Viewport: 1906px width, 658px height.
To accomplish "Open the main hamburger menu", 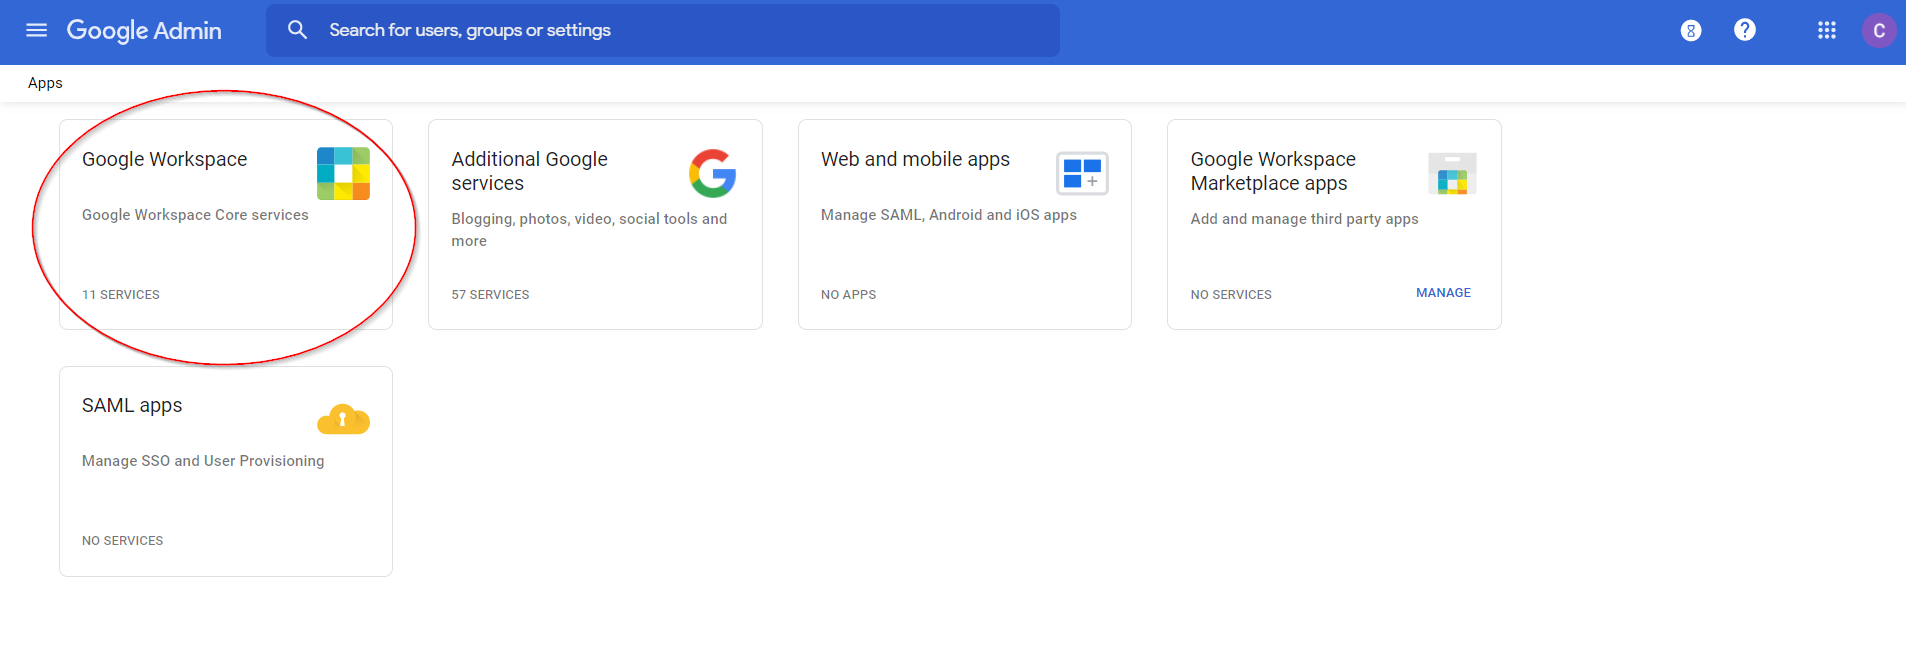I will 37,30.
